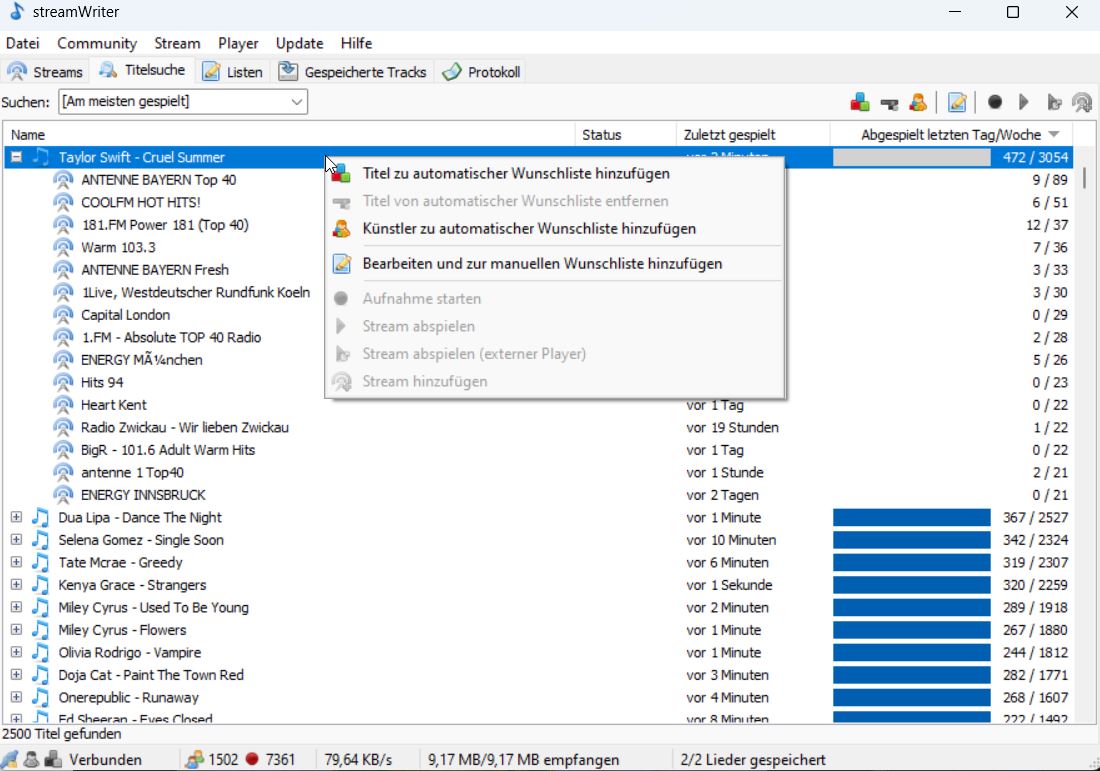This screenshot has width=1100, height=771.
Task: Open the Community menu
Action: (97, 43)
